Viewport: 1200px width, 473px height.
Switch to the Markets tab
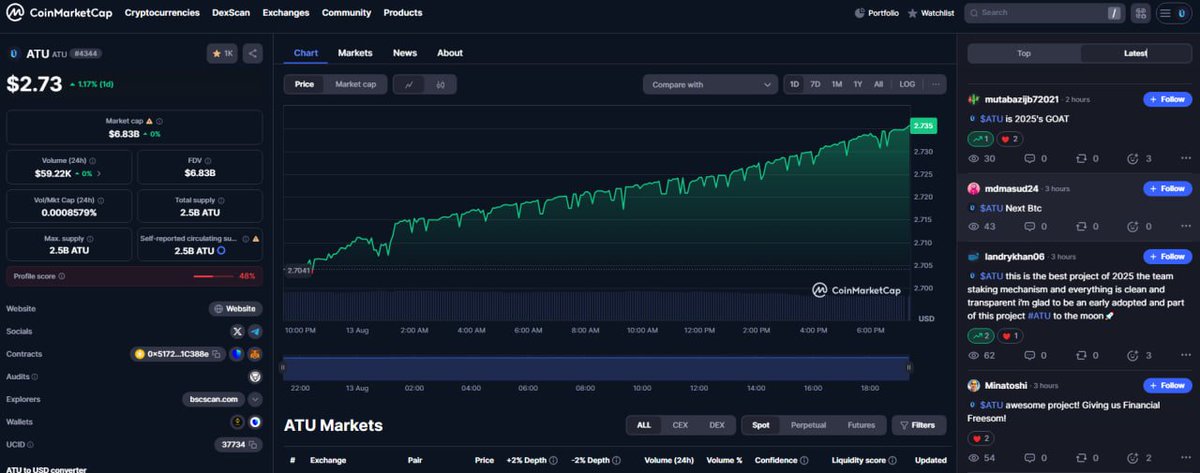[355, 53]
